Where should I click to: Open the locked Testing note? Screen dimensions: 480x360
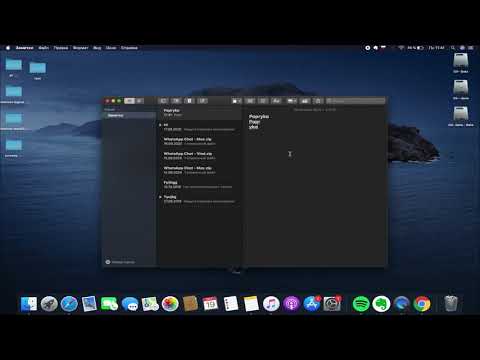200,199
